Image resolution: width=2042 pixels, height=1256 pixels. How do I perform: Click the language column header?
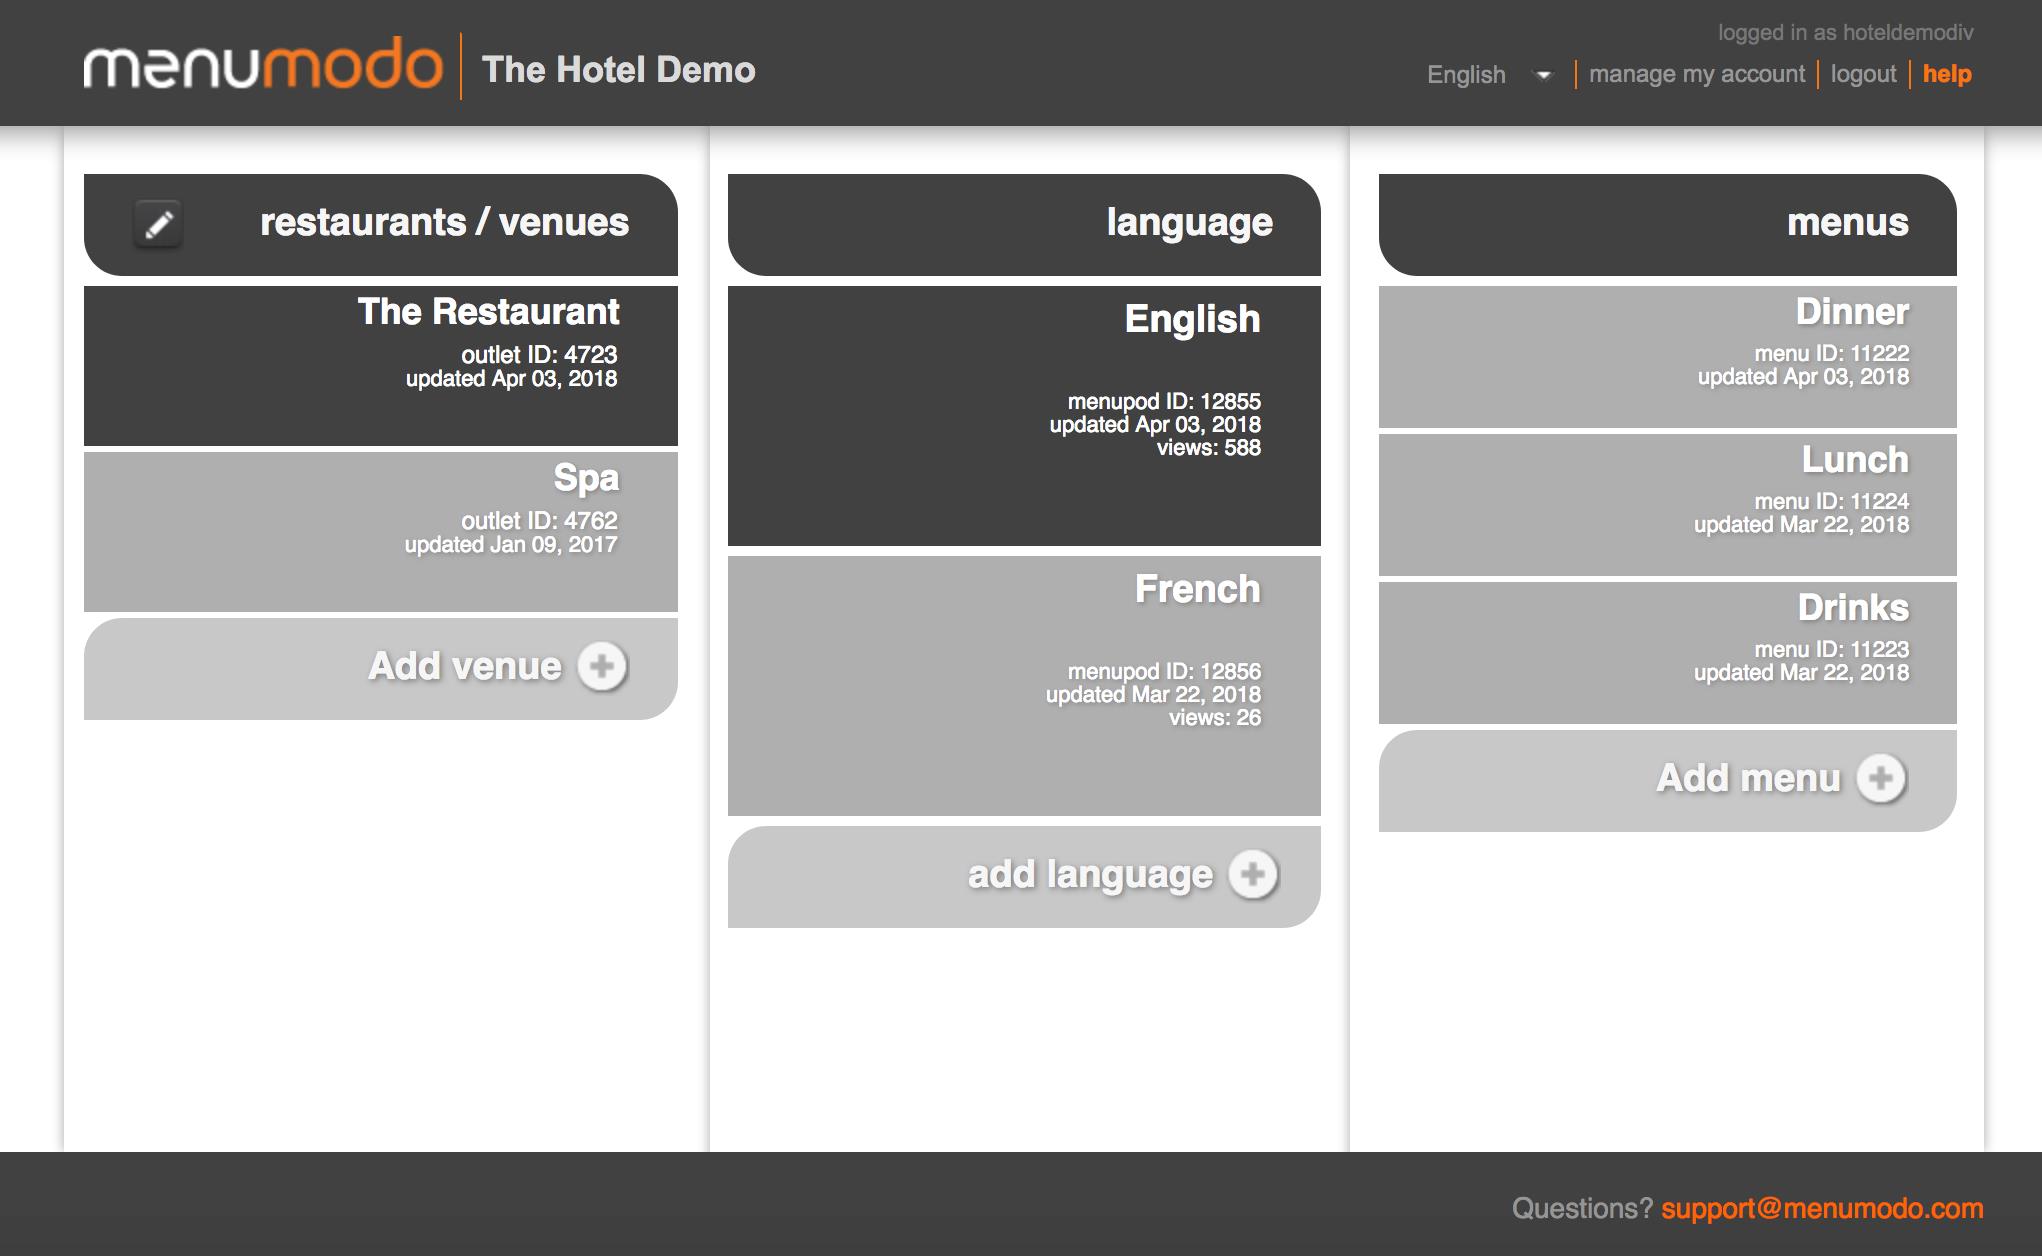[x=1024, y=225]
